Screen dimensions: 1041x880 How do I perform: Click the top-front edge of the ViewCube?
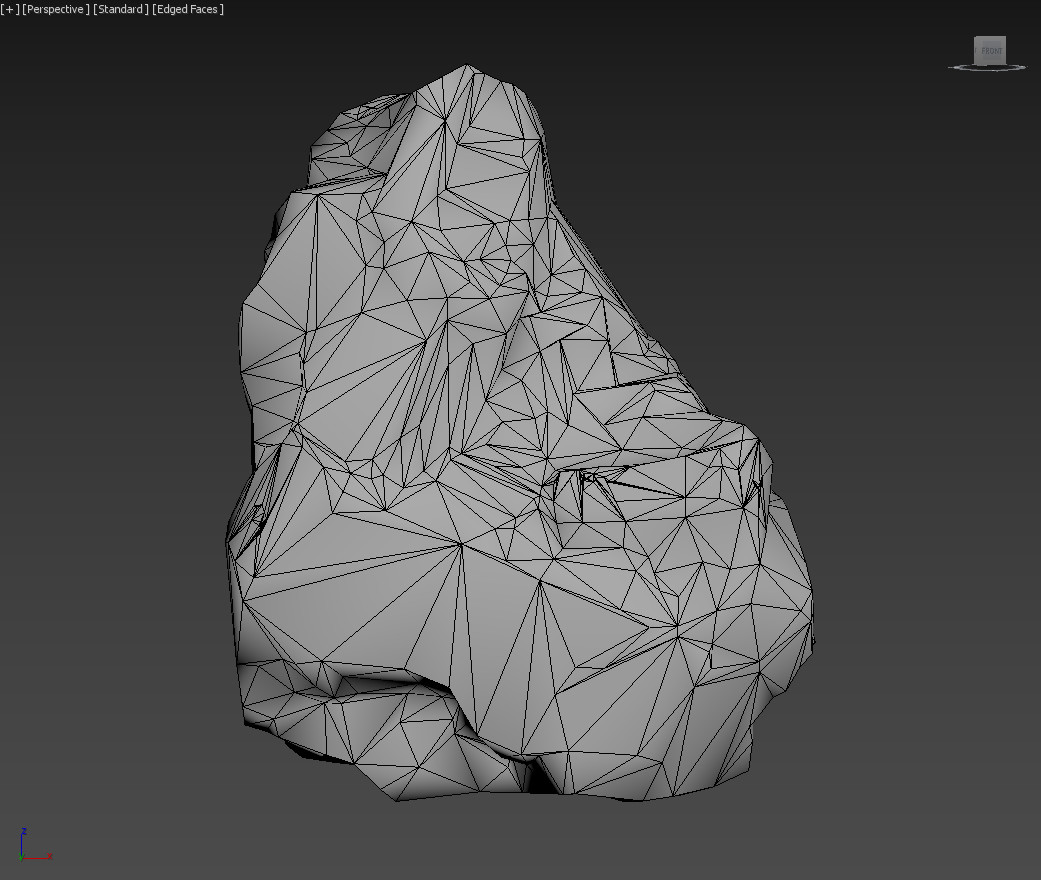990,38
